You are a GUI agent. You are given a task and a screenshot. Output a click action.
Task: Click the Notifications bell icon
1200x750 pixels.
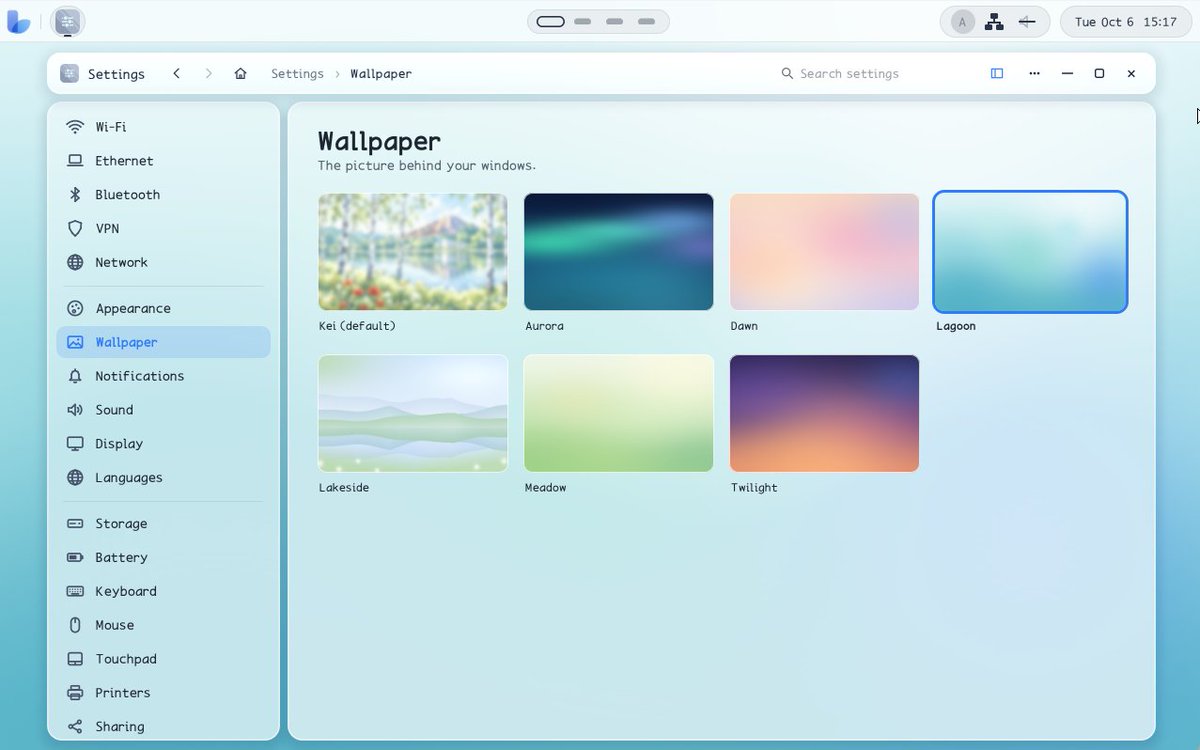75,376
